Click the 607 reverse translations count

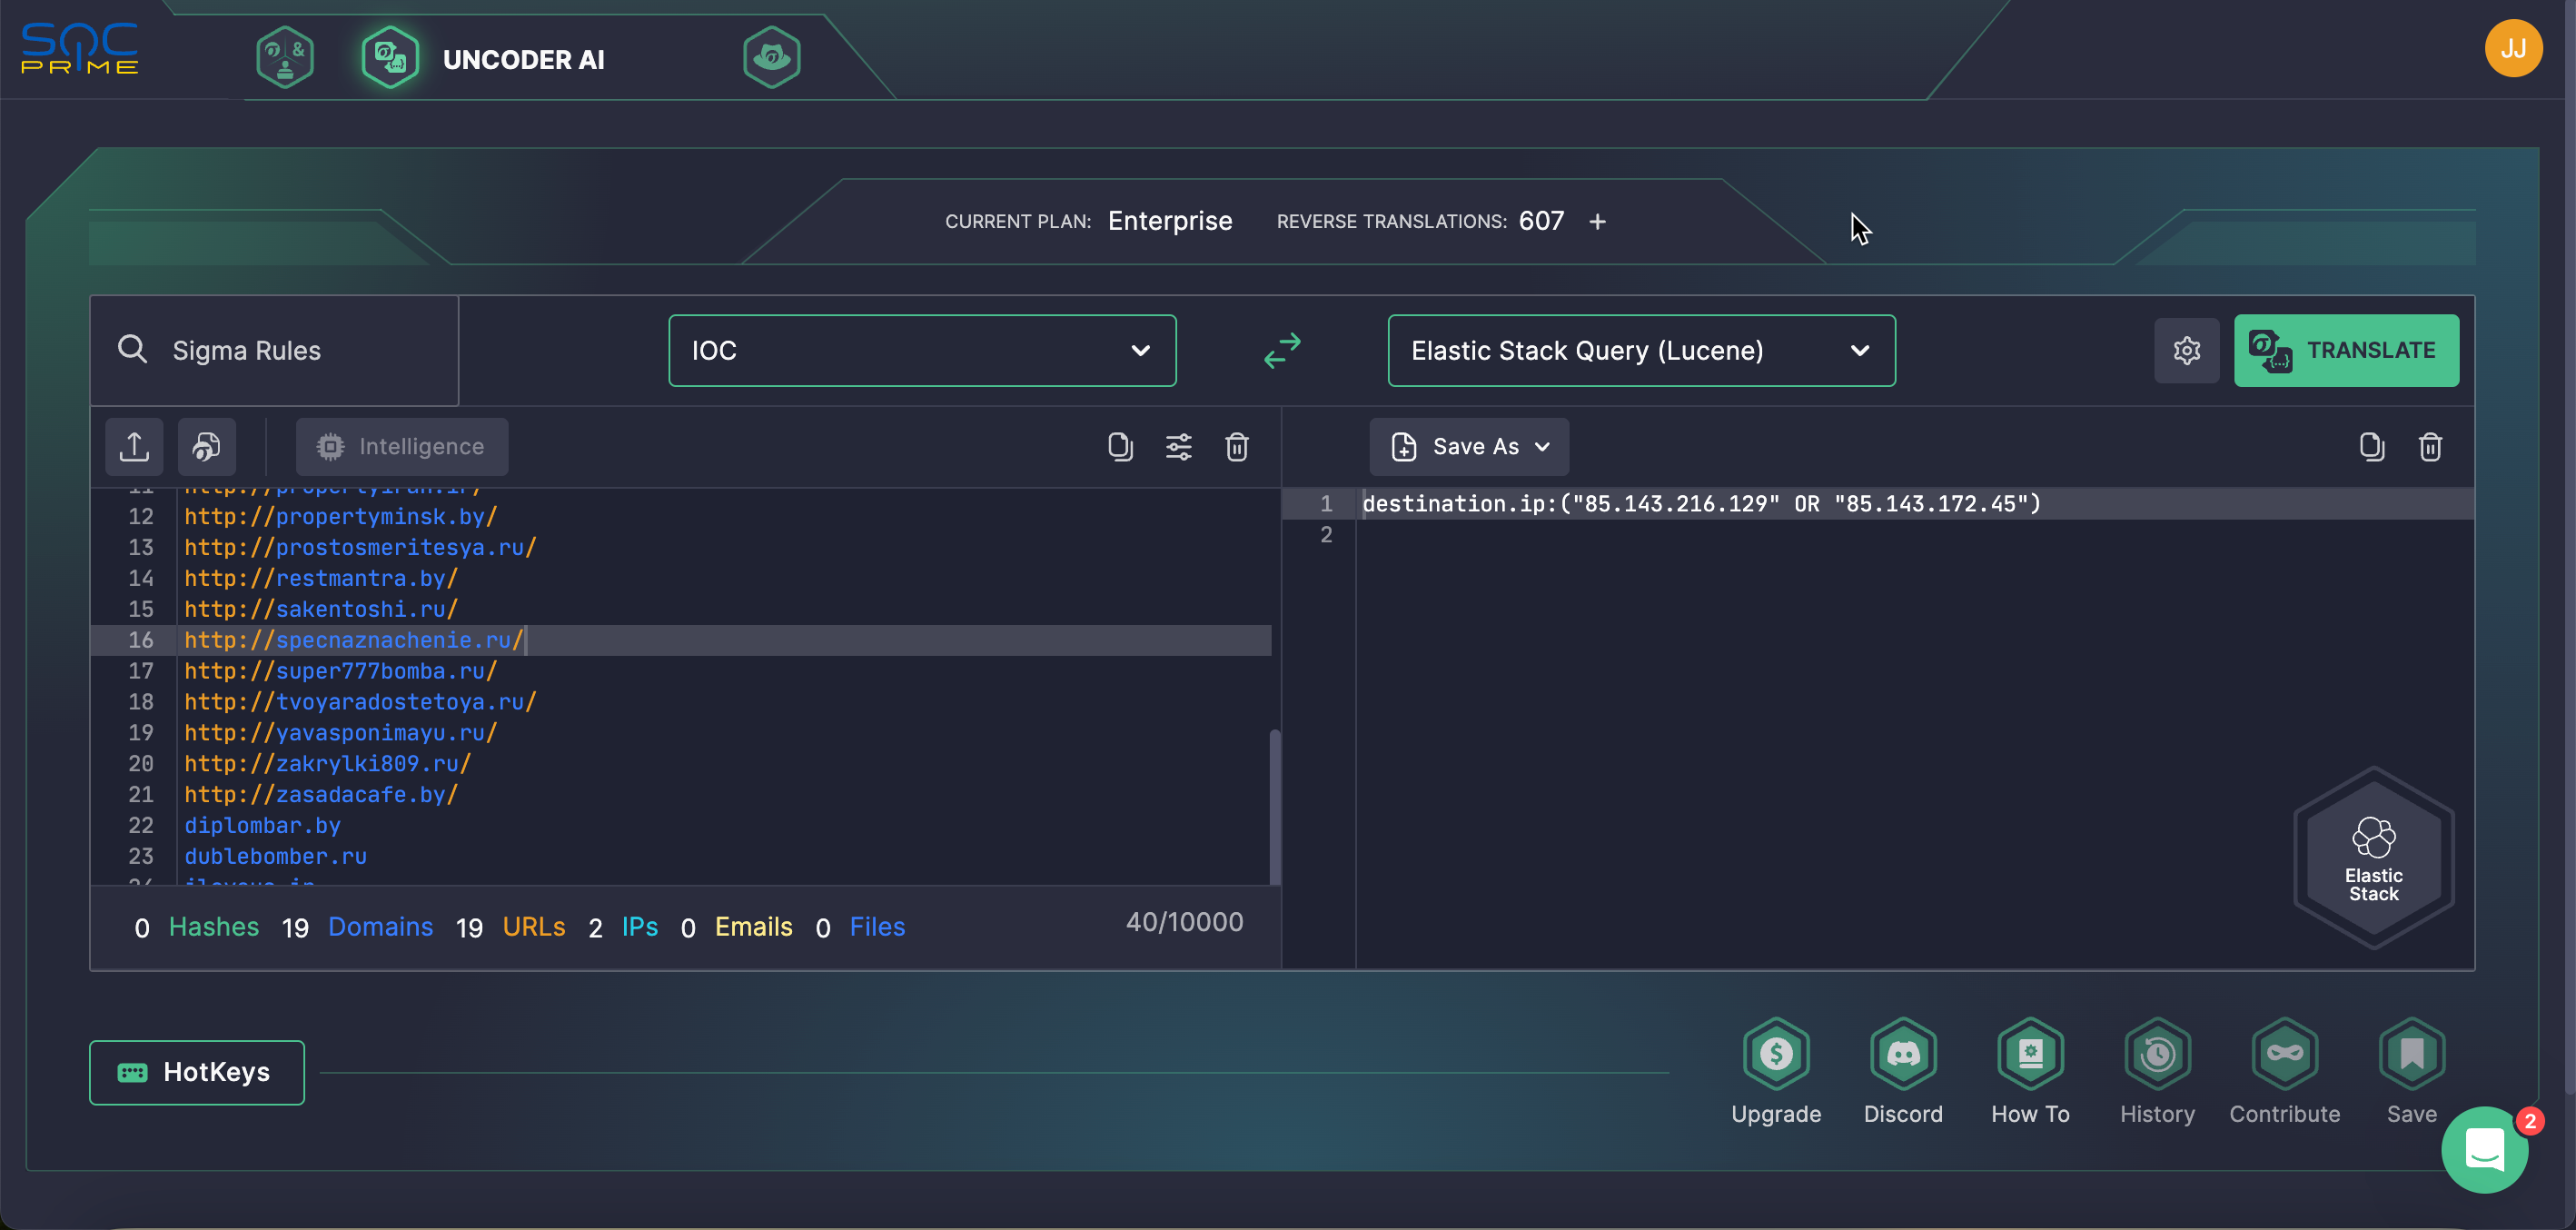1541,221
